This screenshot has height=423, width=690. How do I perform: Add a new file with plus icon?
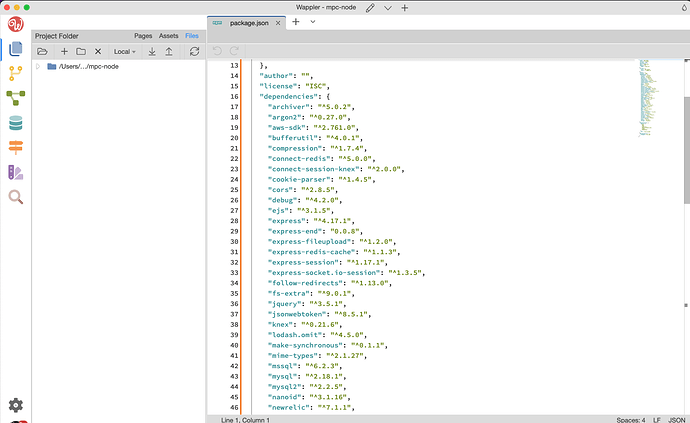[x=64, y=51]
